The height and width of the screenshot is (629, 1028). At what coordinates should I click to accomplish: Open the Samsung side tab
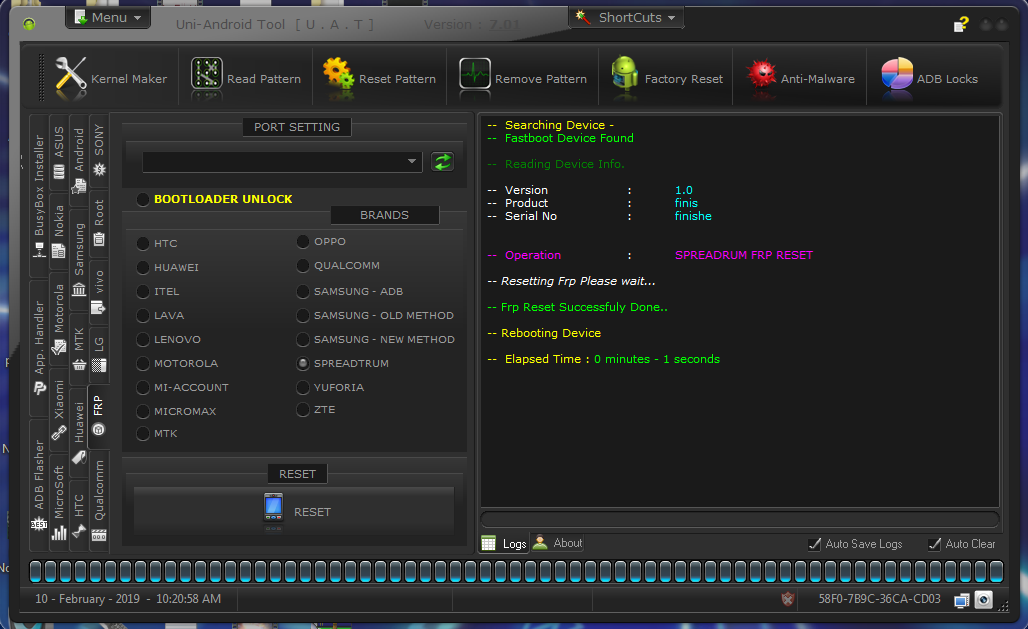(79, 260)
